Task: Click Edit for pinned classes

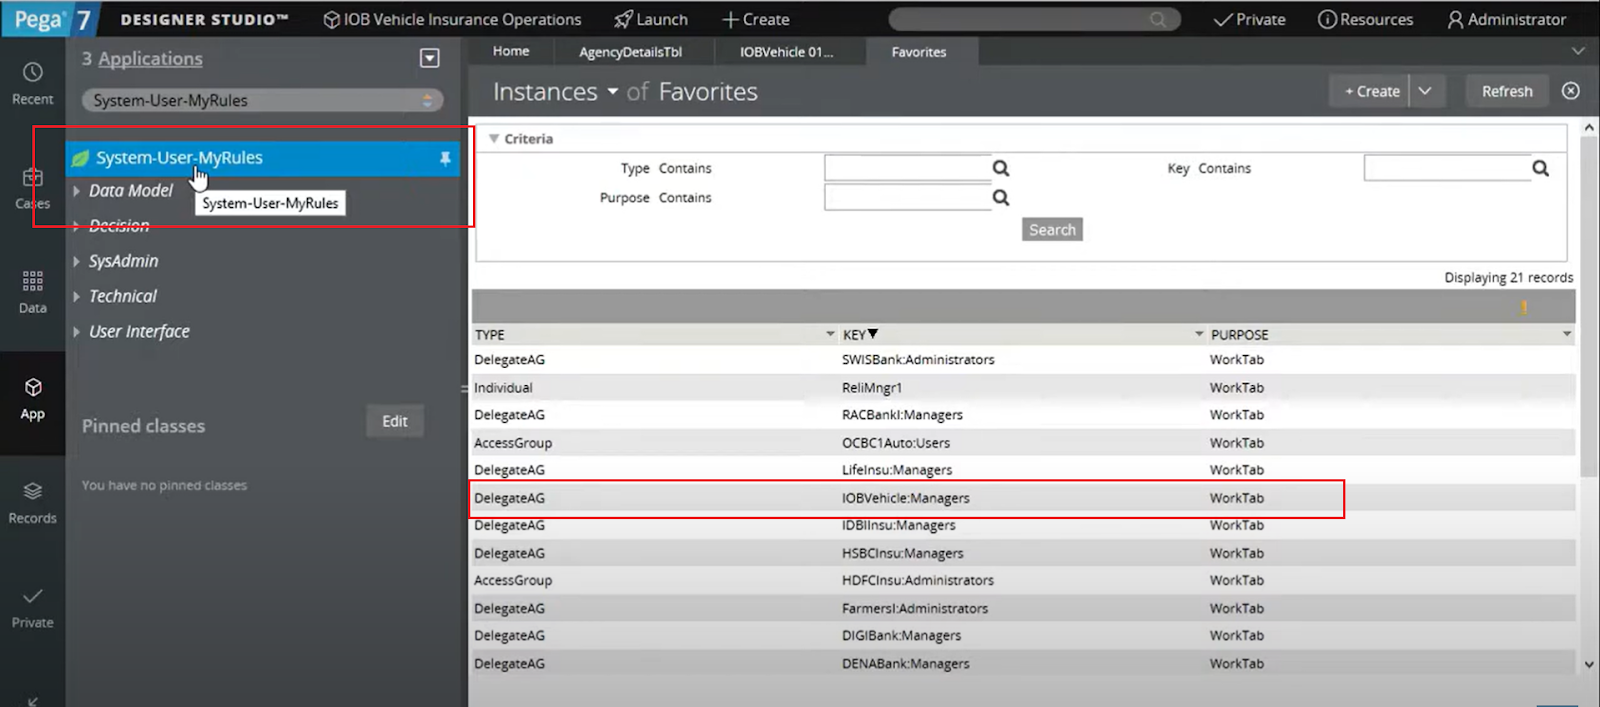Action: [x=395, y=421]
